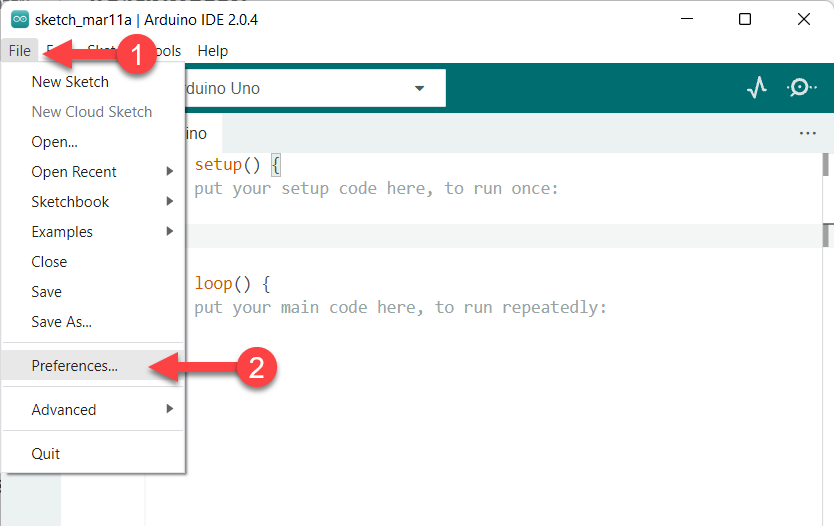Click the setup() function line in editor
Viewport: 834px width, 526px height.
[238, 164]
